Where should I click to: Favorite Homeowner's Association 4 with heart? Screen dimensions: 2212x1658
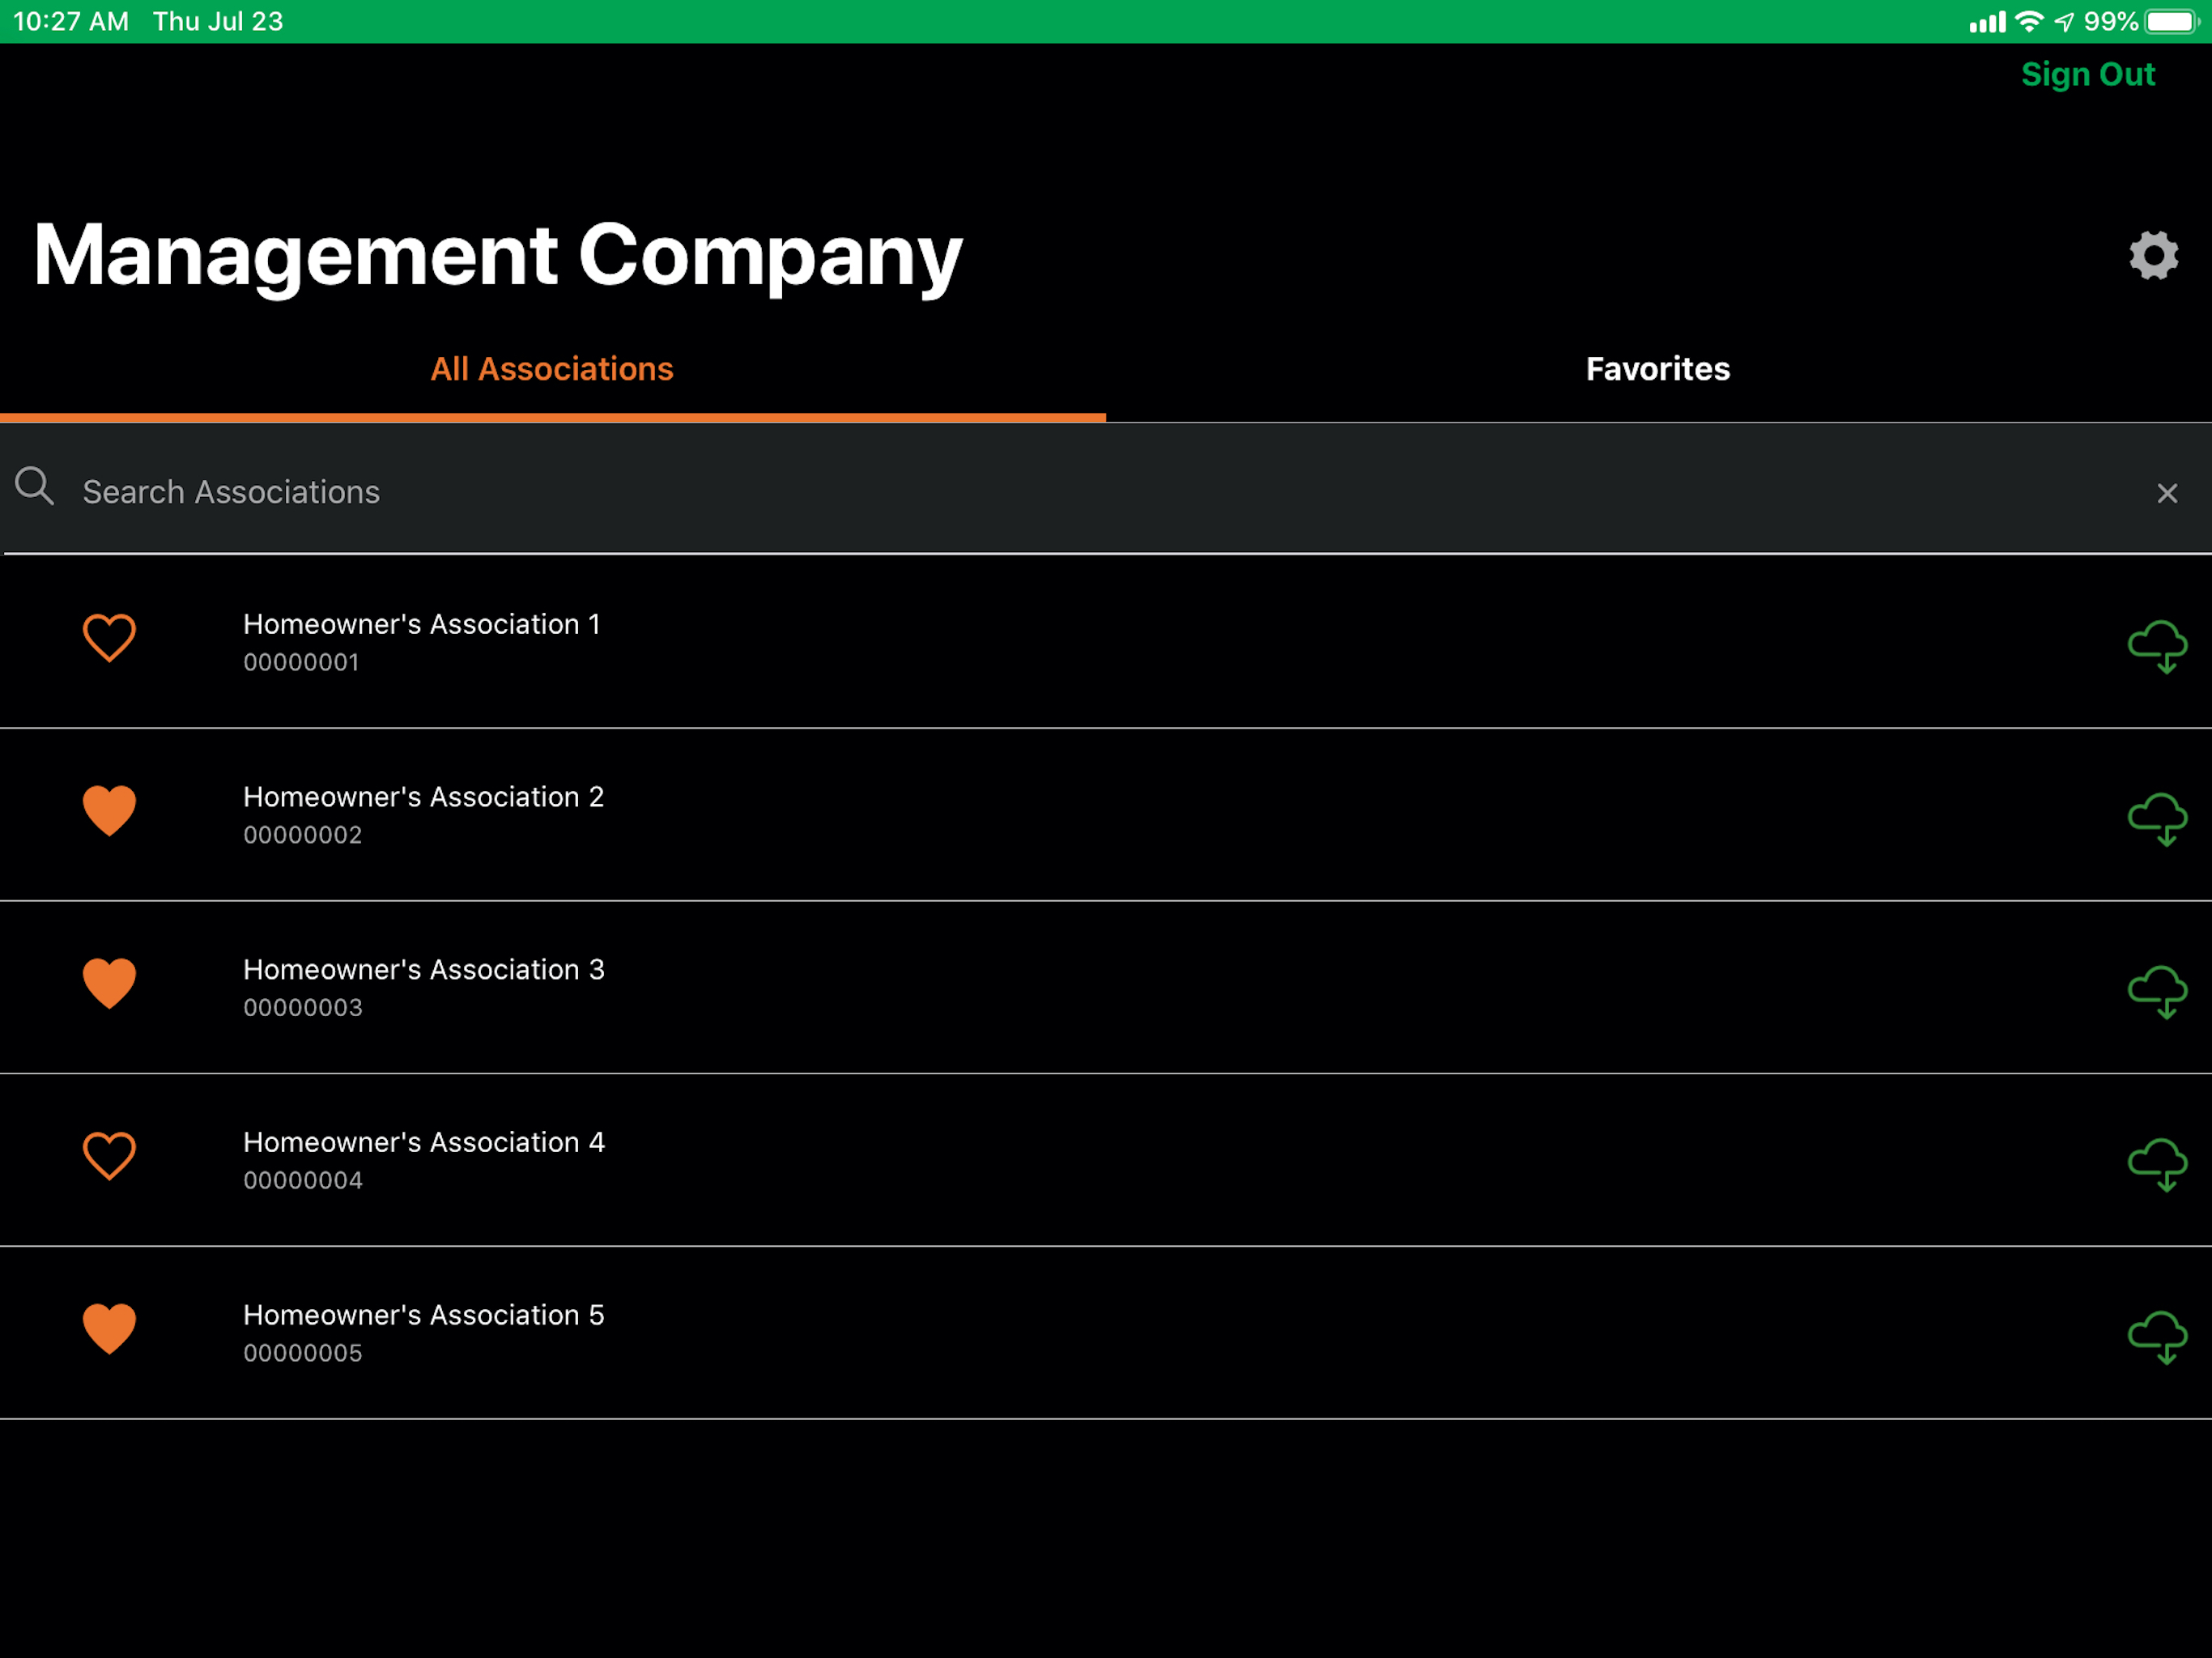pos(109,1156)
